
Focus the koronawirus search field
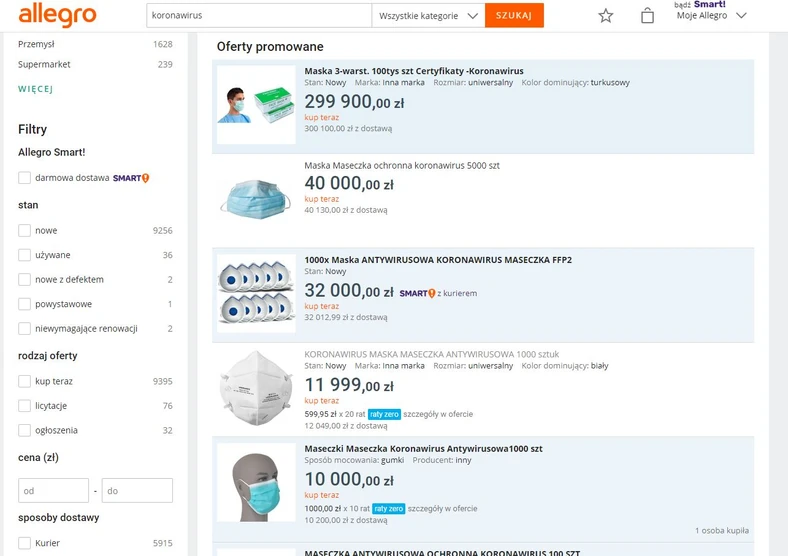[x=259, y=16]
